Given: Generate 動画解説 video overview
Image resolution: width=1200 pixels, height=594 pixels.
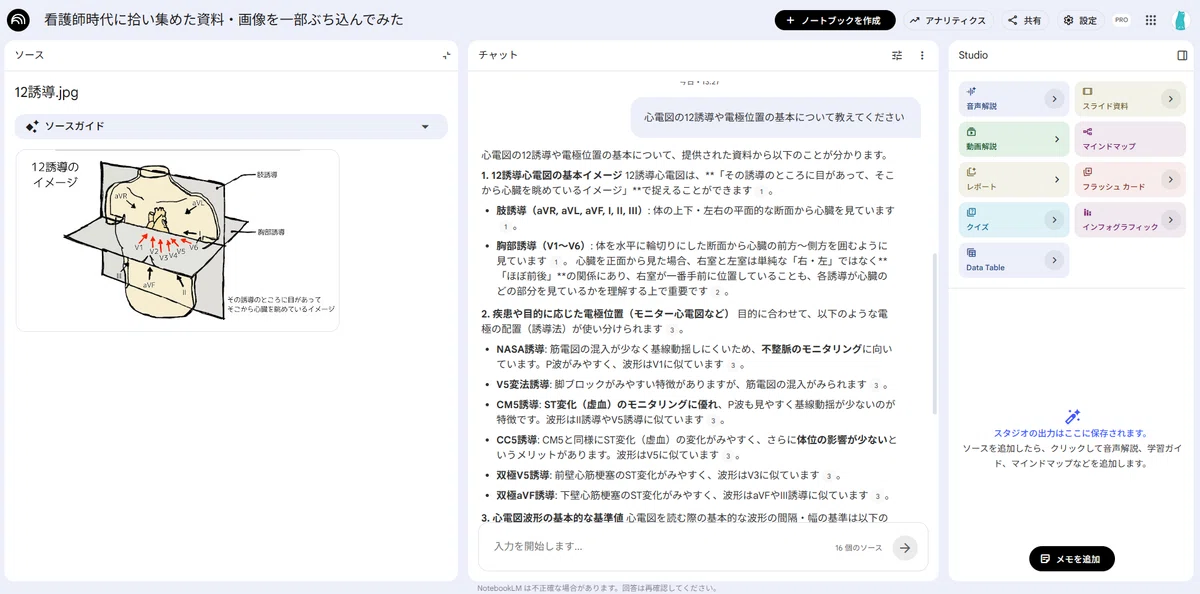Looking at the screenshot, I should [1014, 138].
